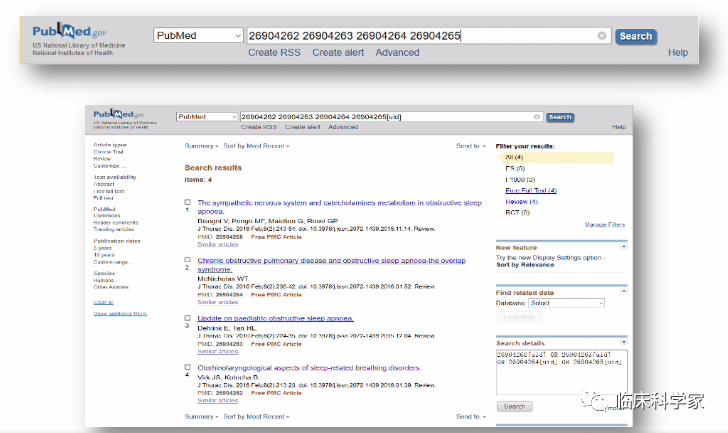The image size is (728, 433).
Task: Open the top Send to dropdown
Action: (471, 146)
